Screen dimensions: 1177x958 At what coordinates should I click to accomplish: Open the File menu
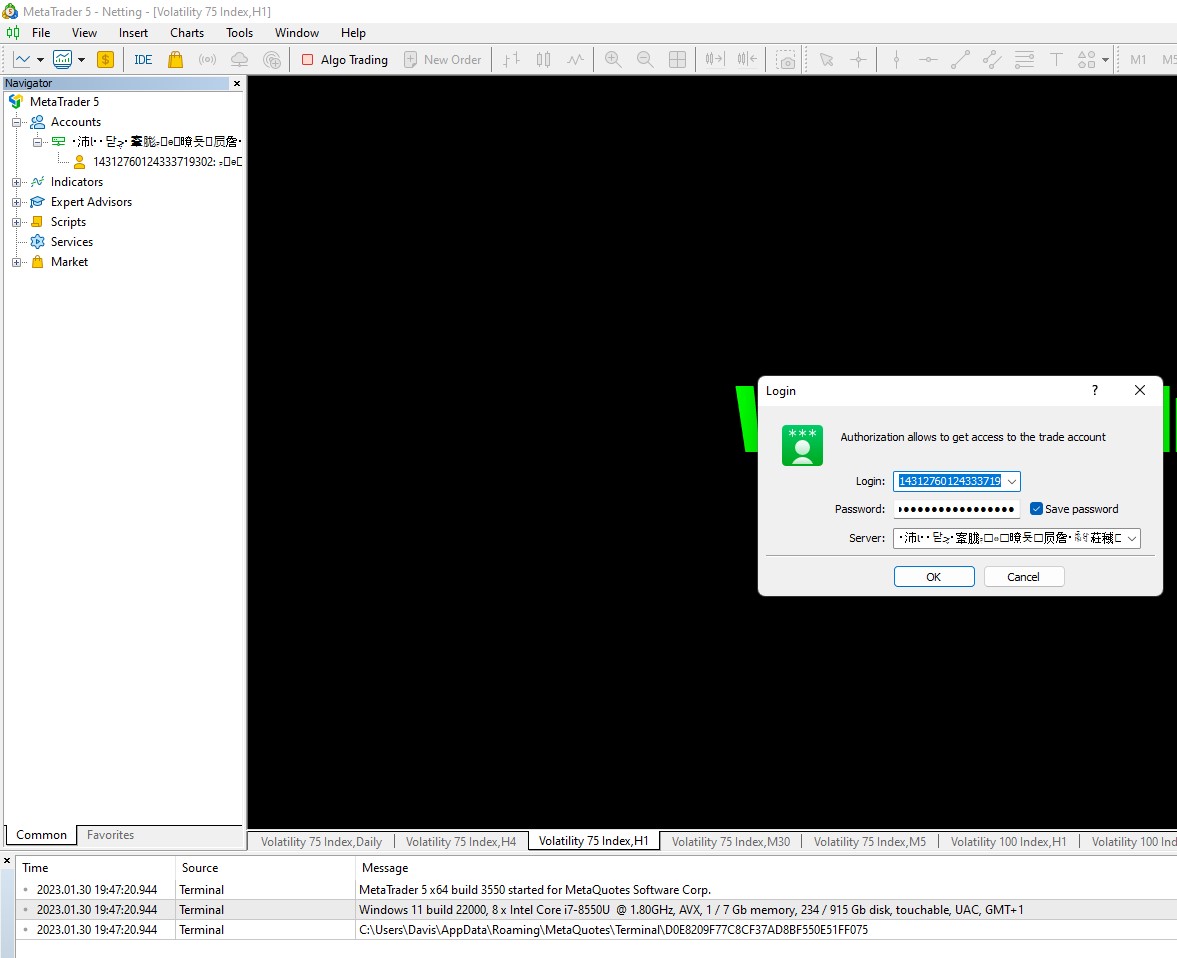click(x=41, y=33)
